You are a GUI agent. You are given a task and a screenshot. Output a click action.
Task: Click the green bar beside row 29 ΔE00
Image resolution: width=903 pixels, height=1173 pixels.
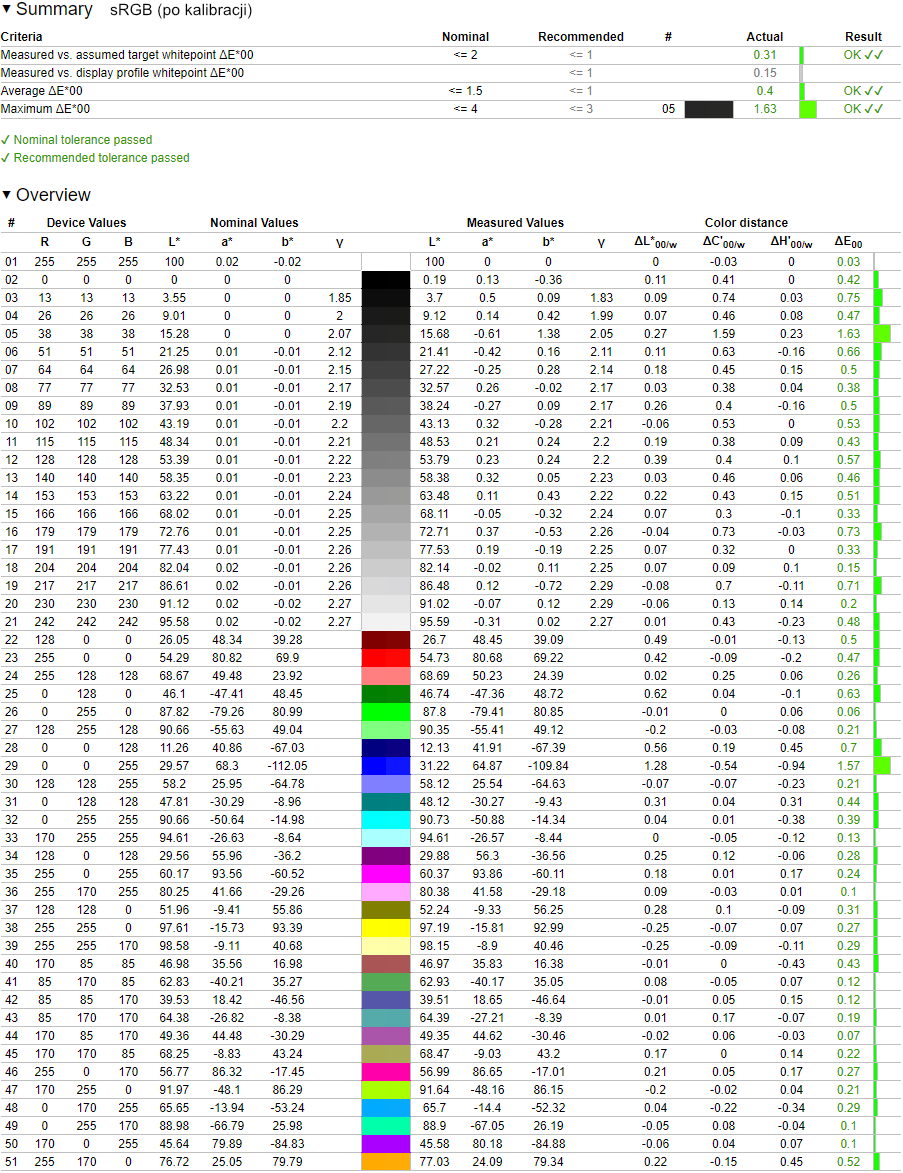(882, 765)
